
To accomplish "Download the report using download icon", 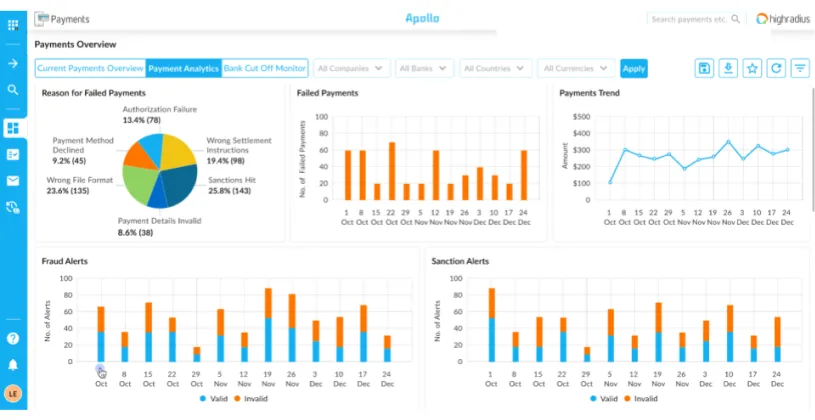I will pos(729,68).
